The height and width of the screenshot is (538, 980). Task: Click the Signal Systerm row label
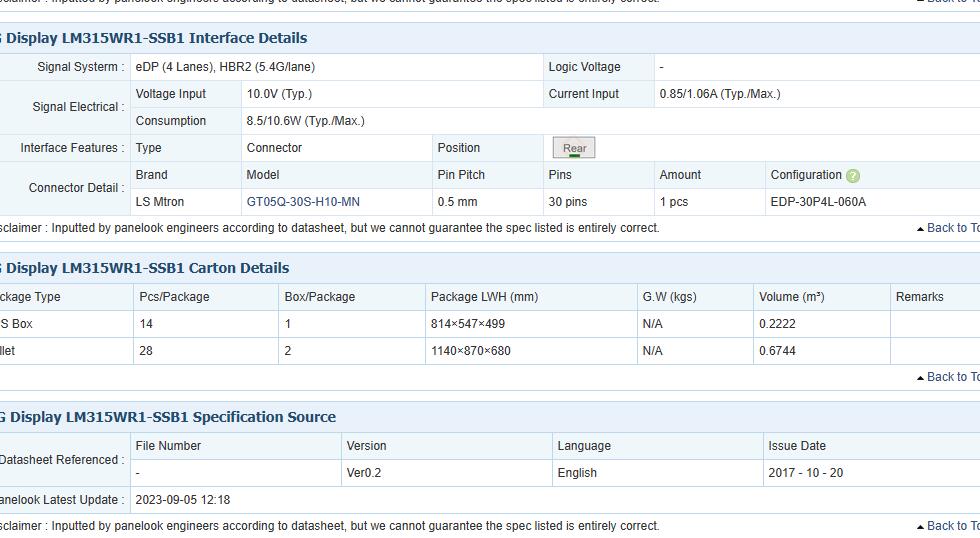(81, 67)
